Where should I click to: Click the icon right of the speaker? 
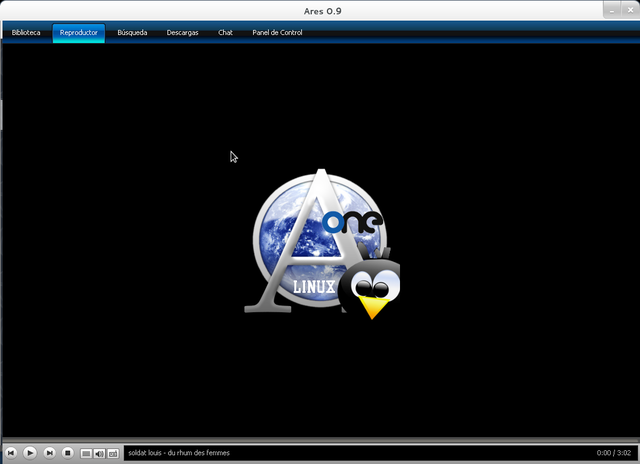(x=113, y=453)
